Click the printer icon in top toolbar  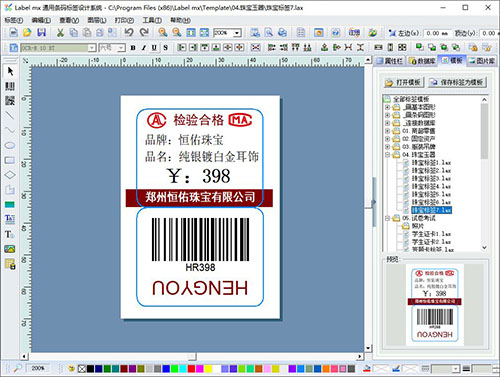click(x=282, y=32)
